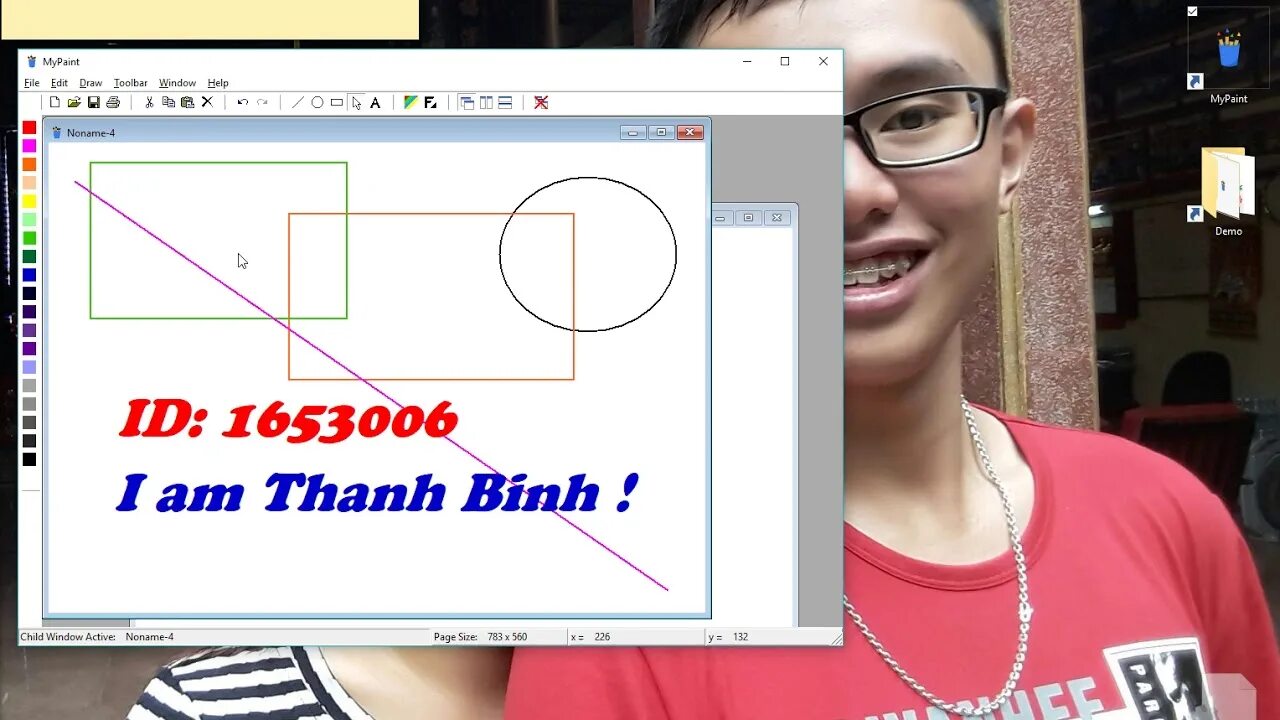Select the Ellipse drawing tool
Screen dimensions: 1280x720
coord(317,102)
